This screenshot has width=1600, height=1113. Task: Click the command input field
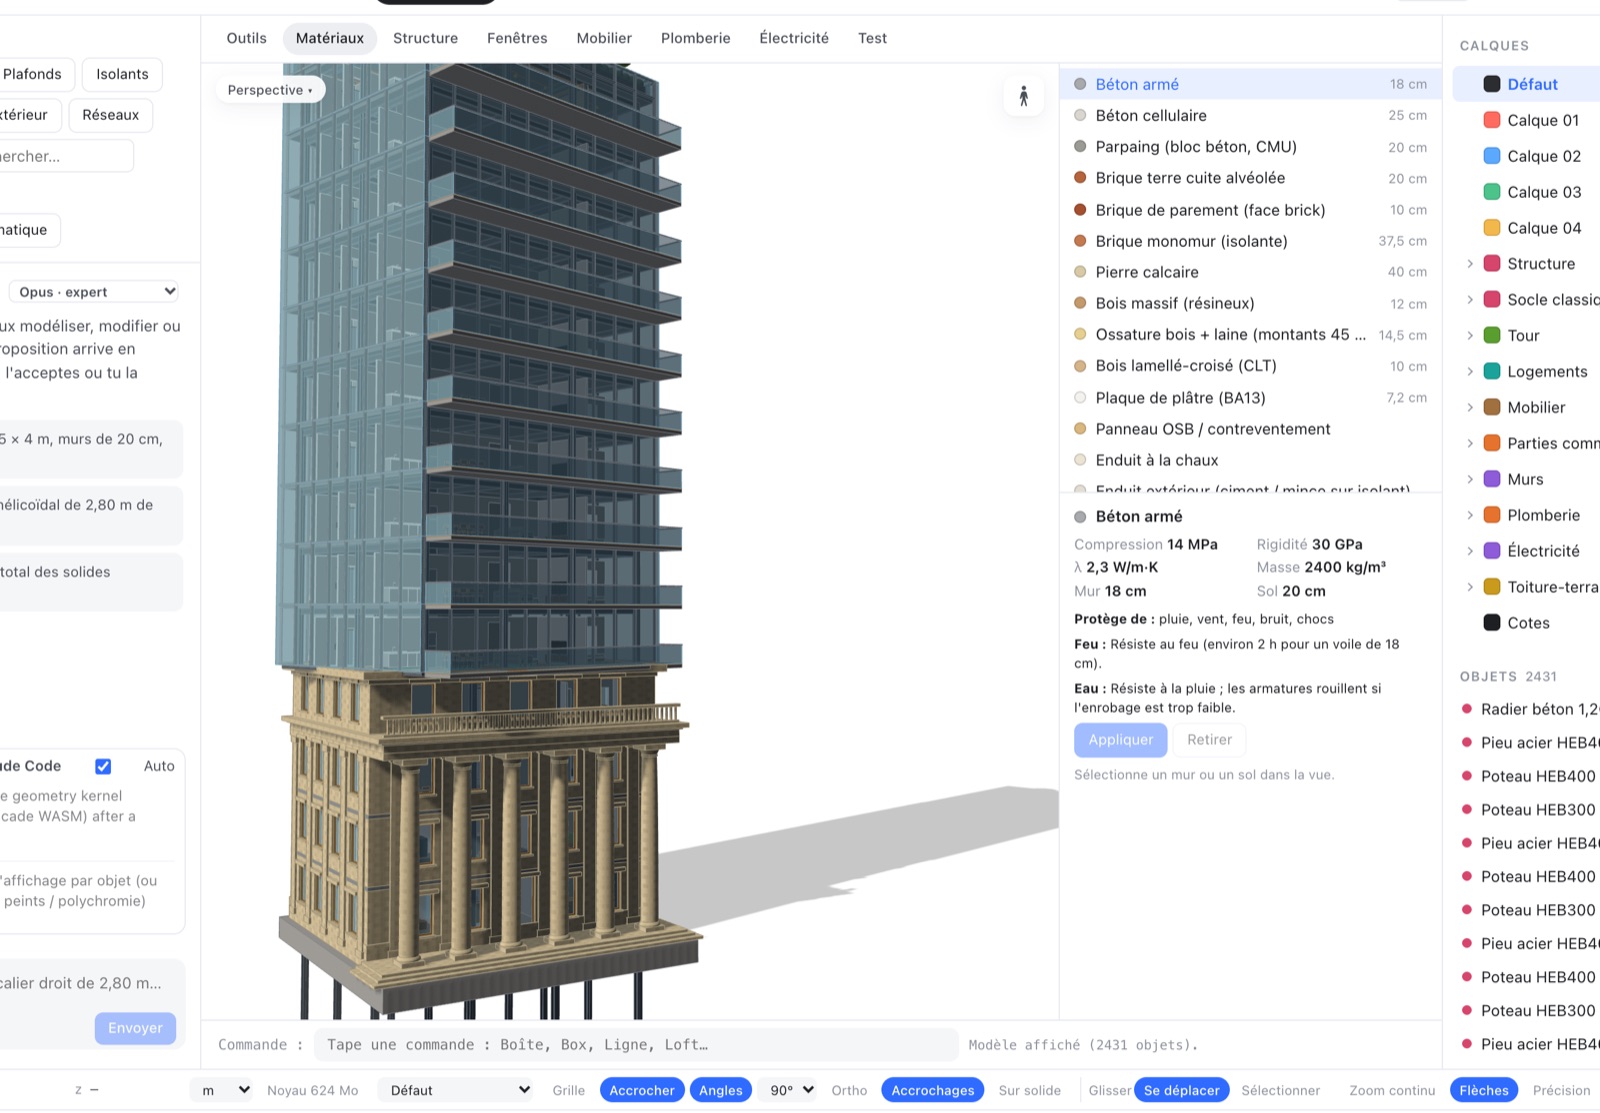pyautogui.click(x=636, y=1045)
